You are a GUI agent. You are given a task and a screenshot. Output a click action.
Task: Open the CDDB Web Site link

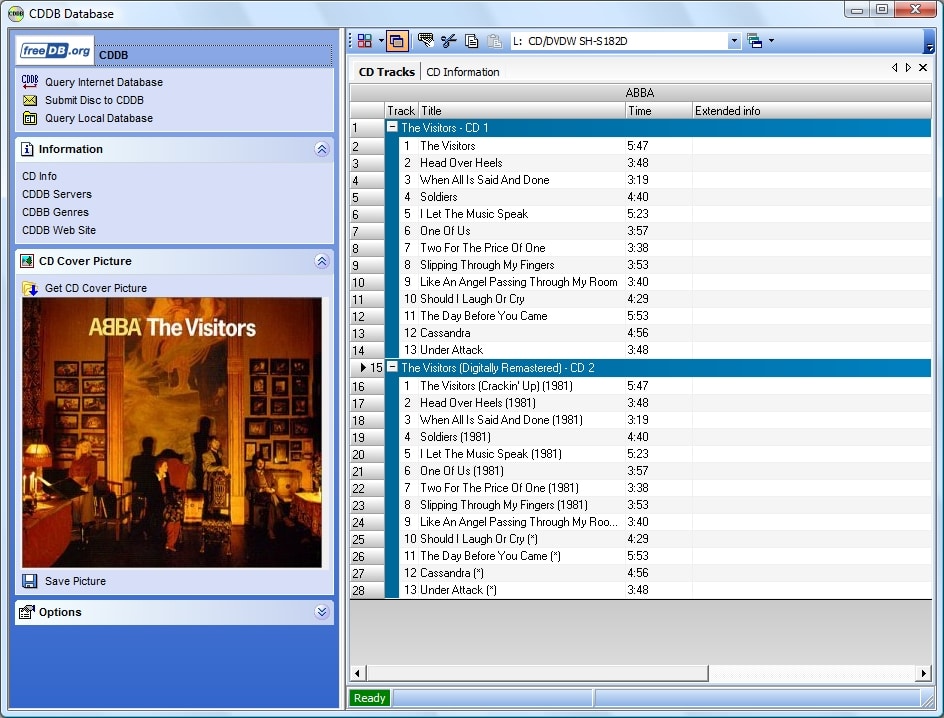pos(58,231)
